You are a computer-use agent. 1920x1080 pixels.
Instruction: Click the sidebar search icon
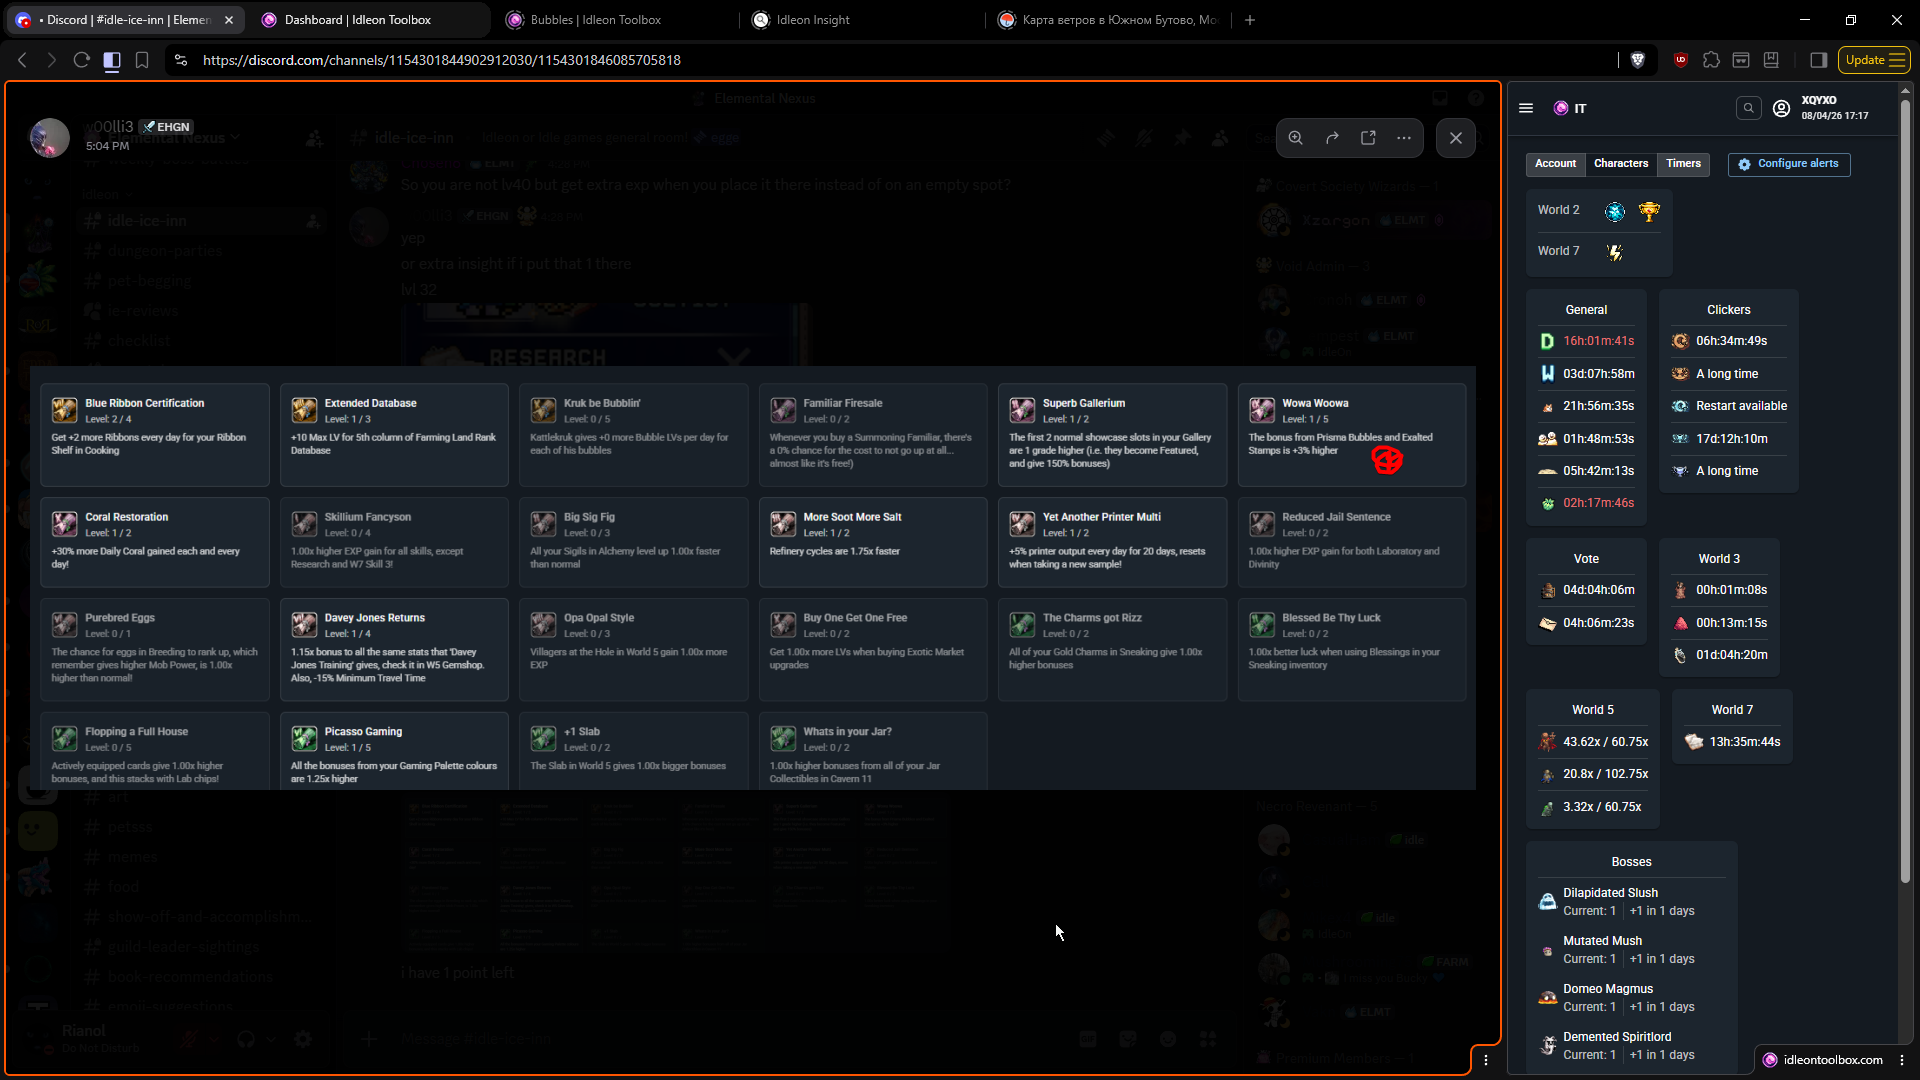pyautogui.click(x=1748, y=108)
